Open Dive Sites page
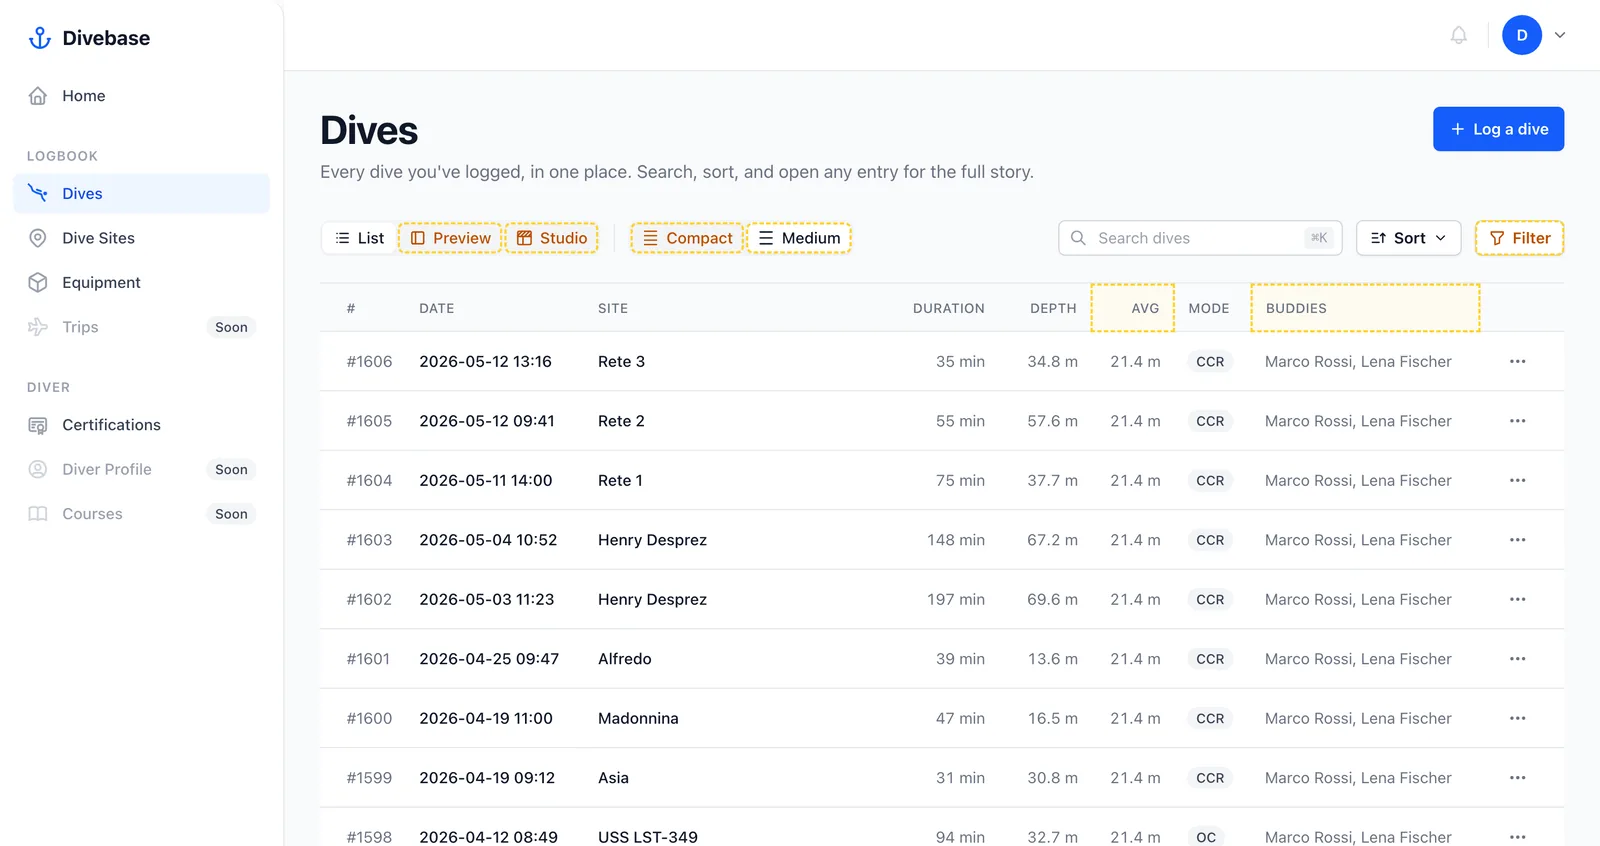Viewport: 1600px width, 846px height. [141, 238]
